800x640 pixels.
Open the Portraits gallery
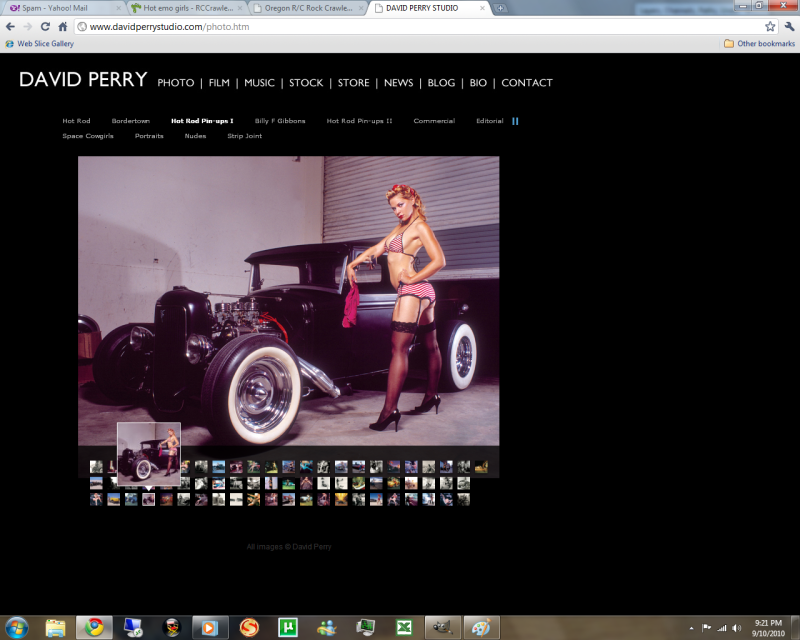coord(149,136)
